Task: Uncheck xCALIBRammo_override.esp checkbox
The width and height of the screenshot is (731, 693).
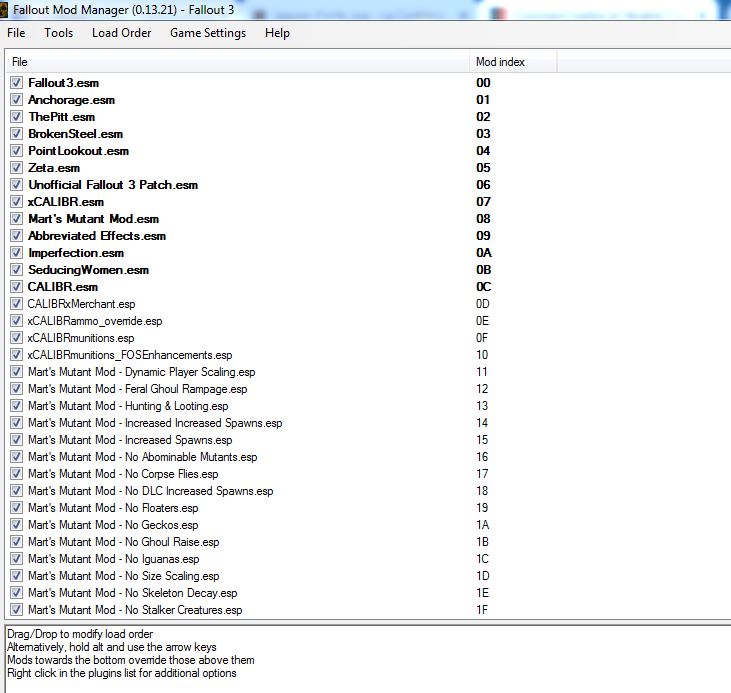Action: click(16, 321)
